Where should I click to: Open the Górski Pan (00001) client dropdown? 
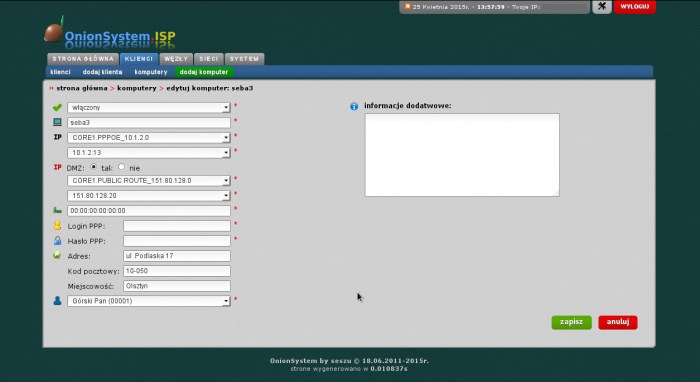(x=149, y=301)
